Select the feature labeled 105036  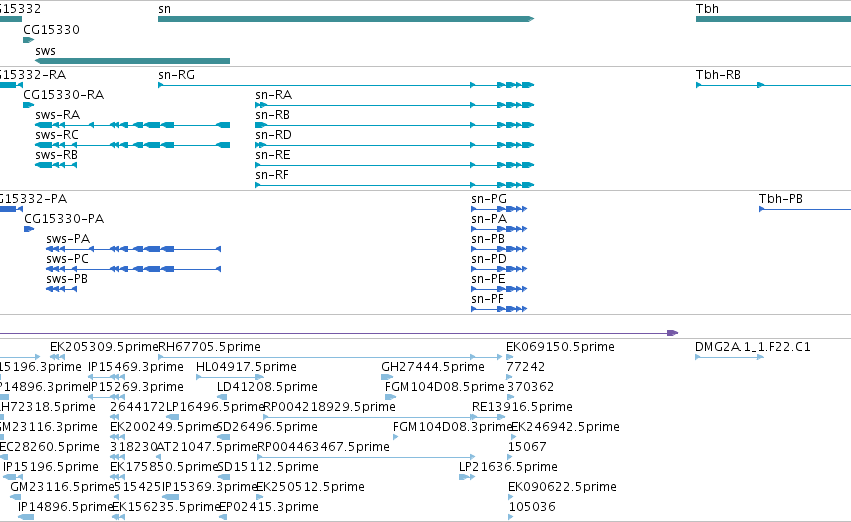pyautogui.click(x=532, y=508)
